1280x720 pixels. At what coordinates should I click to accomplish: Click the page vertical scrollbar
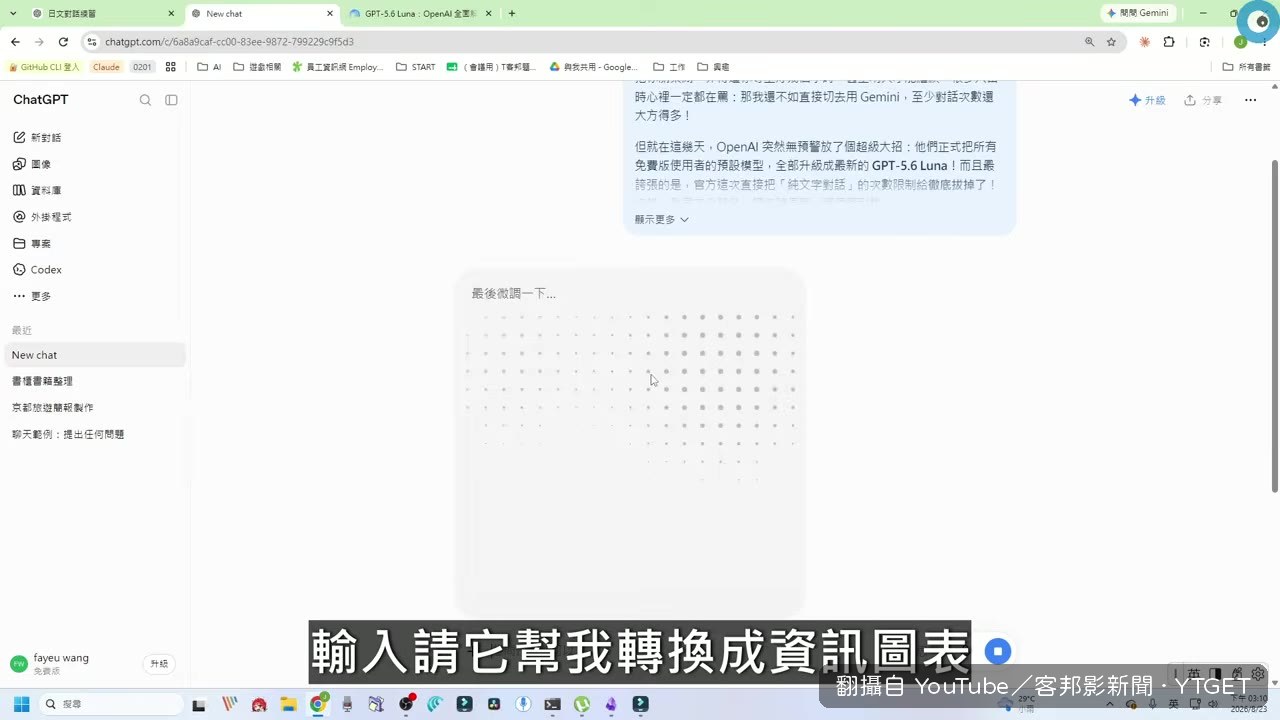click(x=1274, y=325)
